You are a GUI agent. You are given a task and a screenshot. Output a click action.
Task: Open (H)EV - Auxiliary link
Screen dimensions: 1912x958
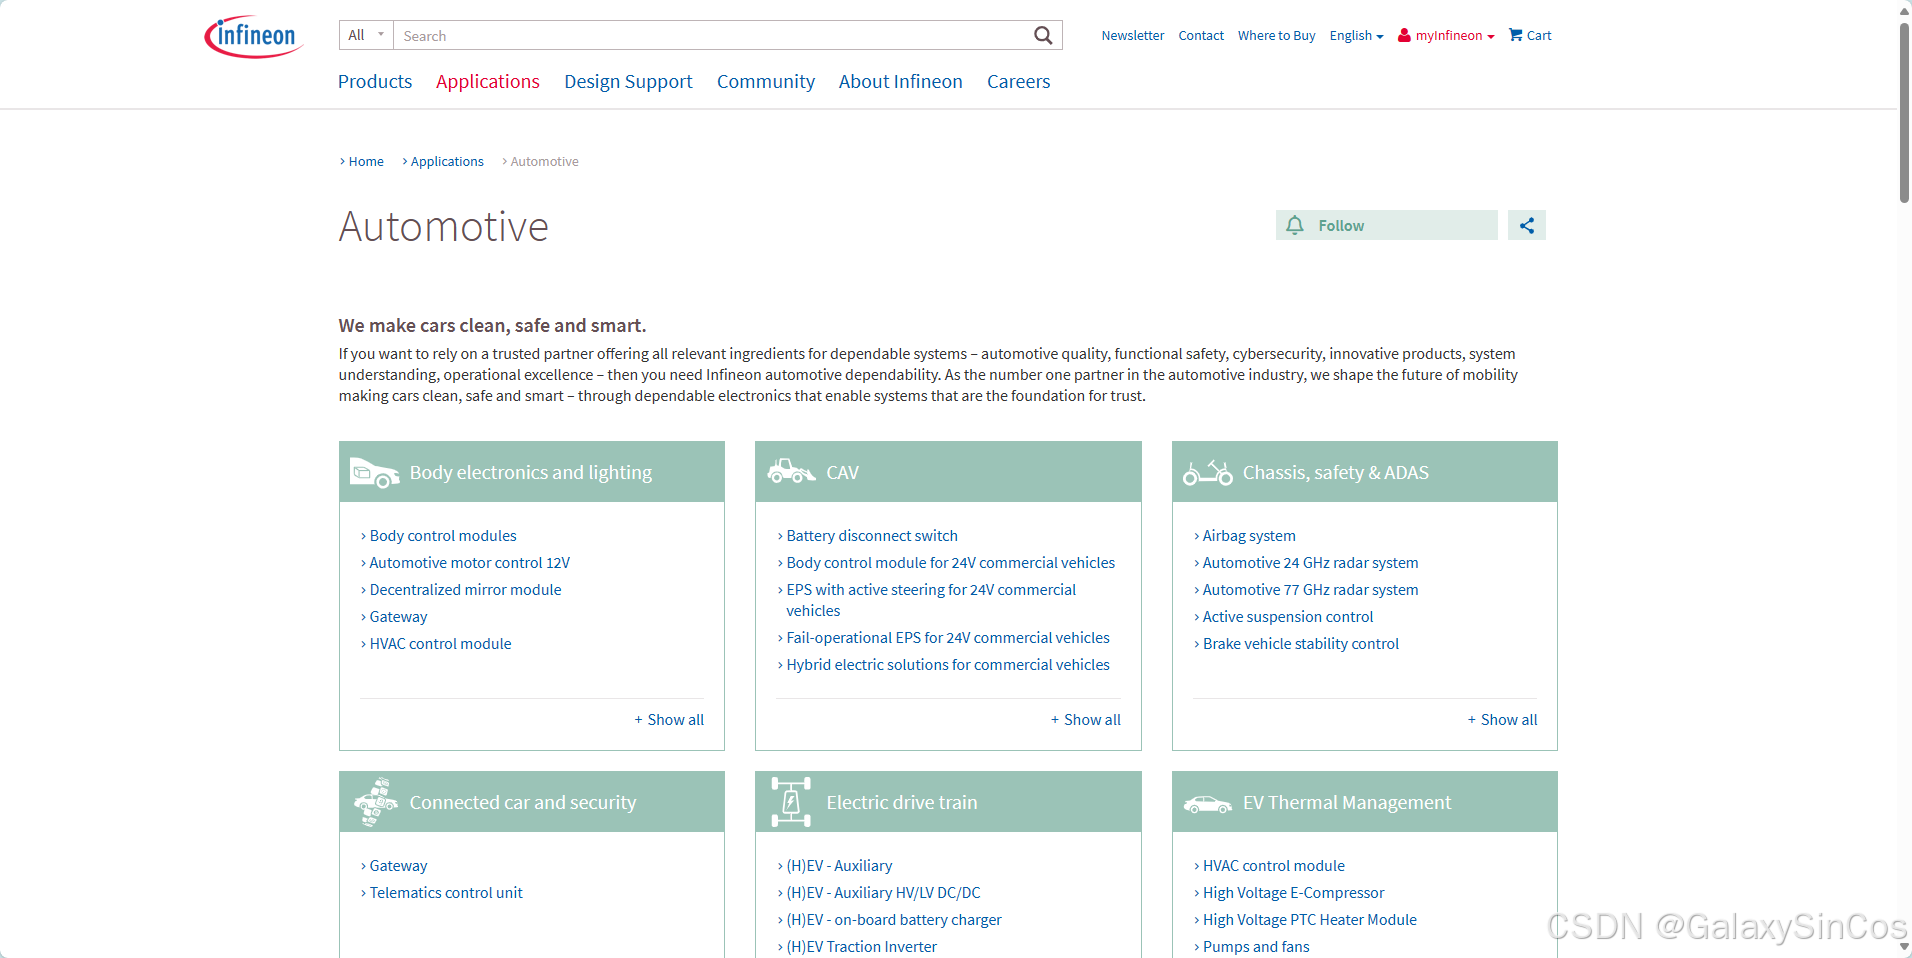tap(839, 866)
